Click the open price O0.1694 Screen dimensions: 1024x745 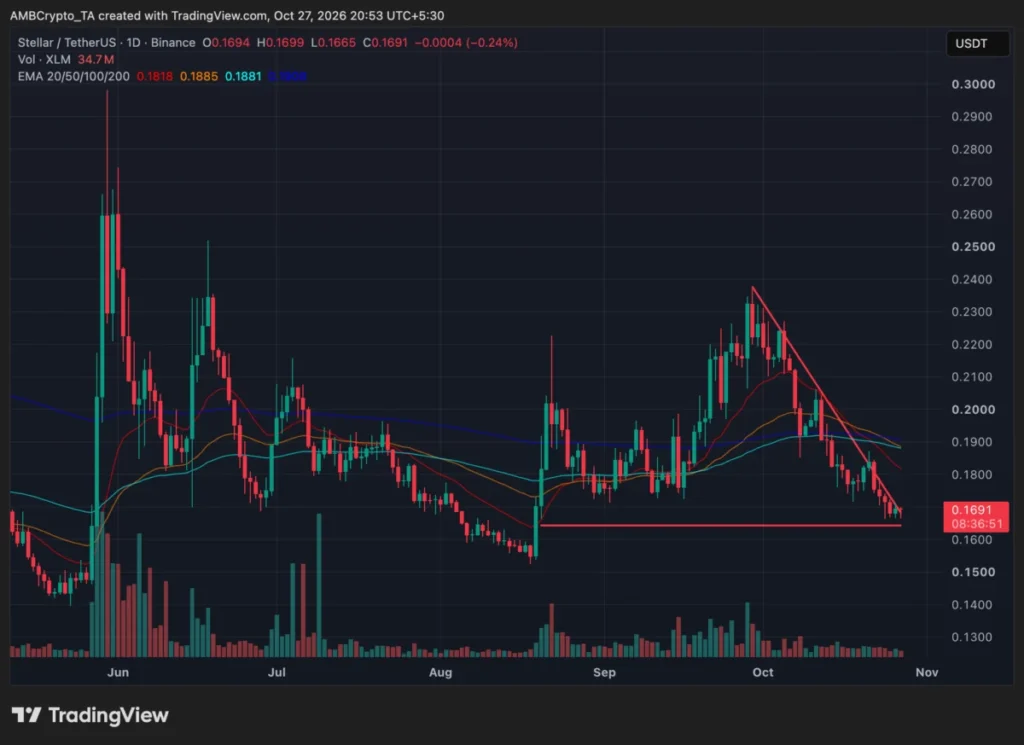pyautogui.click(x=226, y=42)
